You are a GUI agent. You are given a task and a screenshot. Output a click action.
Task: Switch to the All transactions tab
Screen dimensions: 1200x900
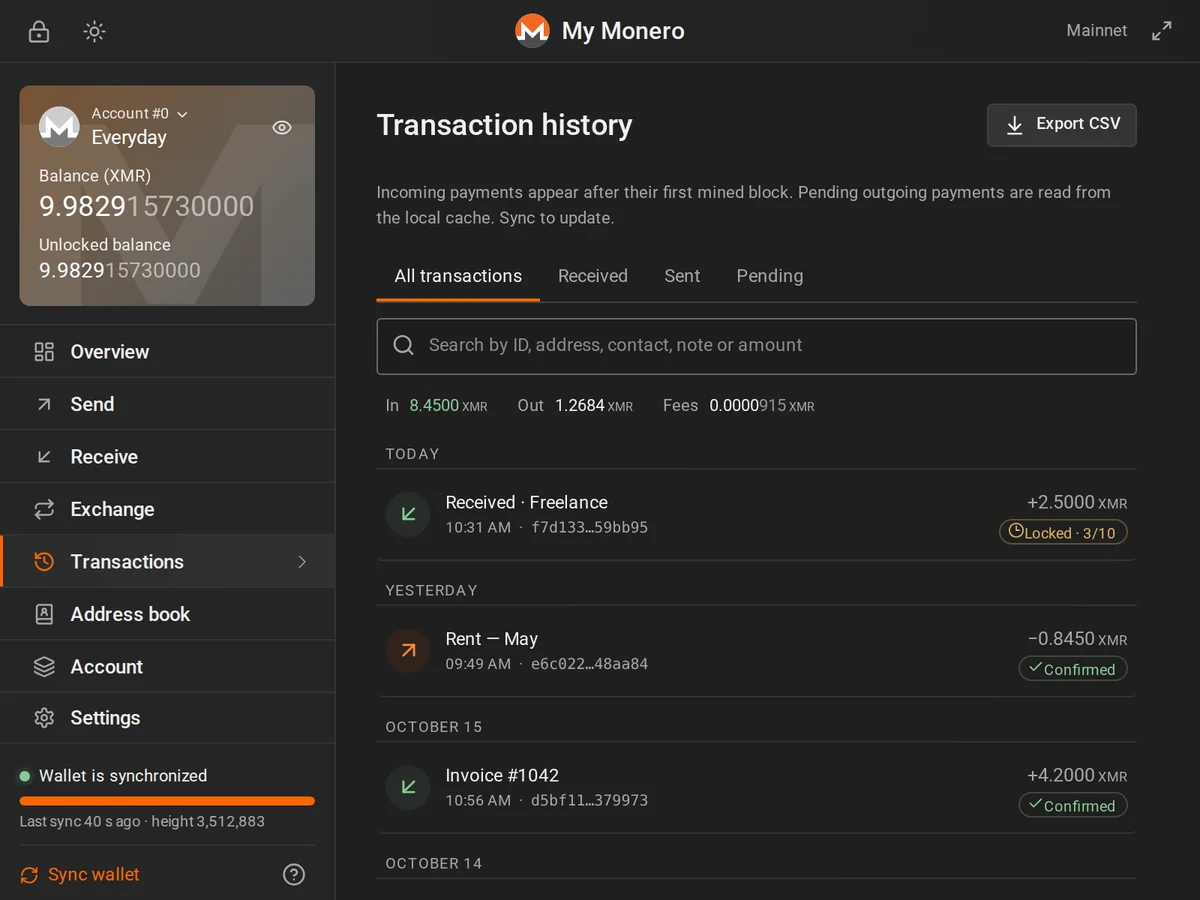coord(458,276)
